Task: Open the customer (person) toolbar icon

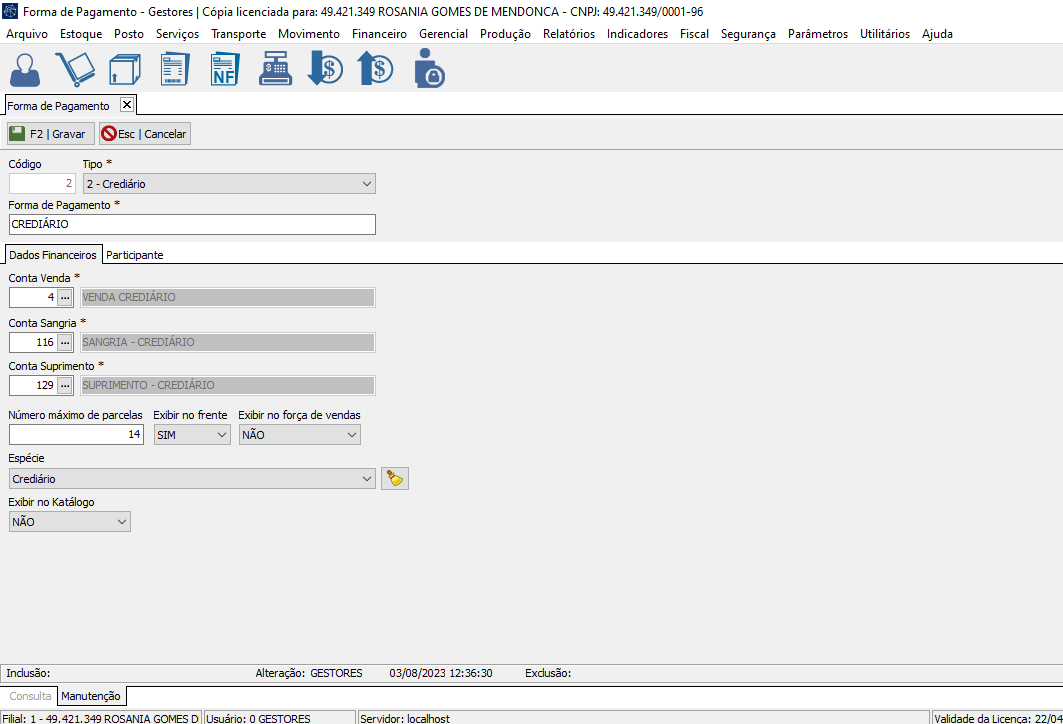Action: coord(25,69)
